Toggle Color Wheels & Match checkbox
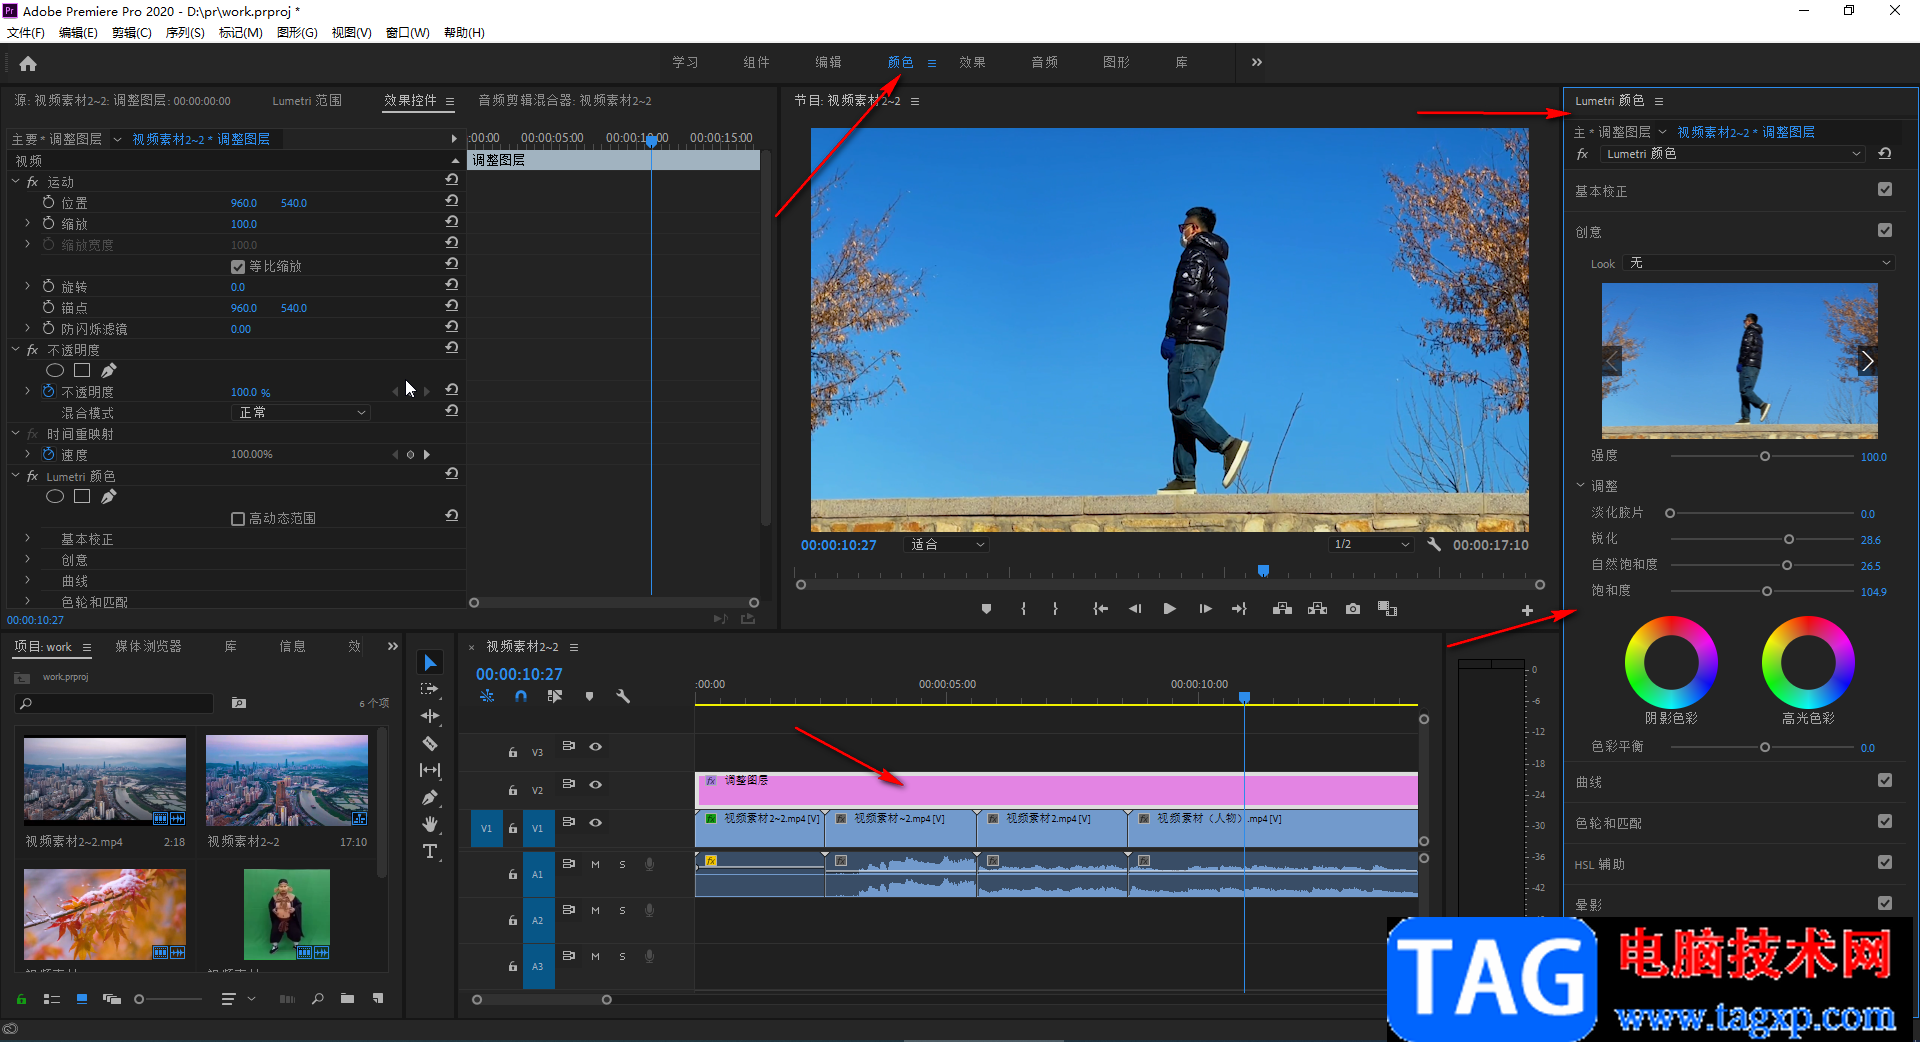Screen dimensions: 1920x1042 tap(1885, 821)
